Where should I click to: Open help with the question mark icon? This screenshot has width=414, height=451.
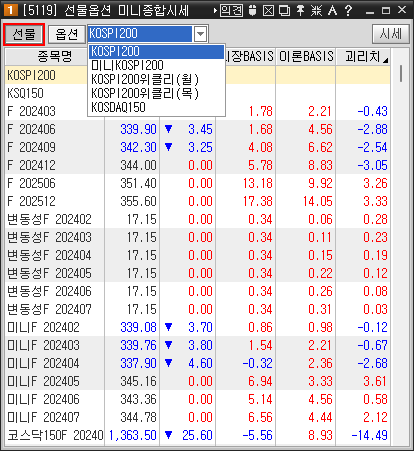coord(348,11)
